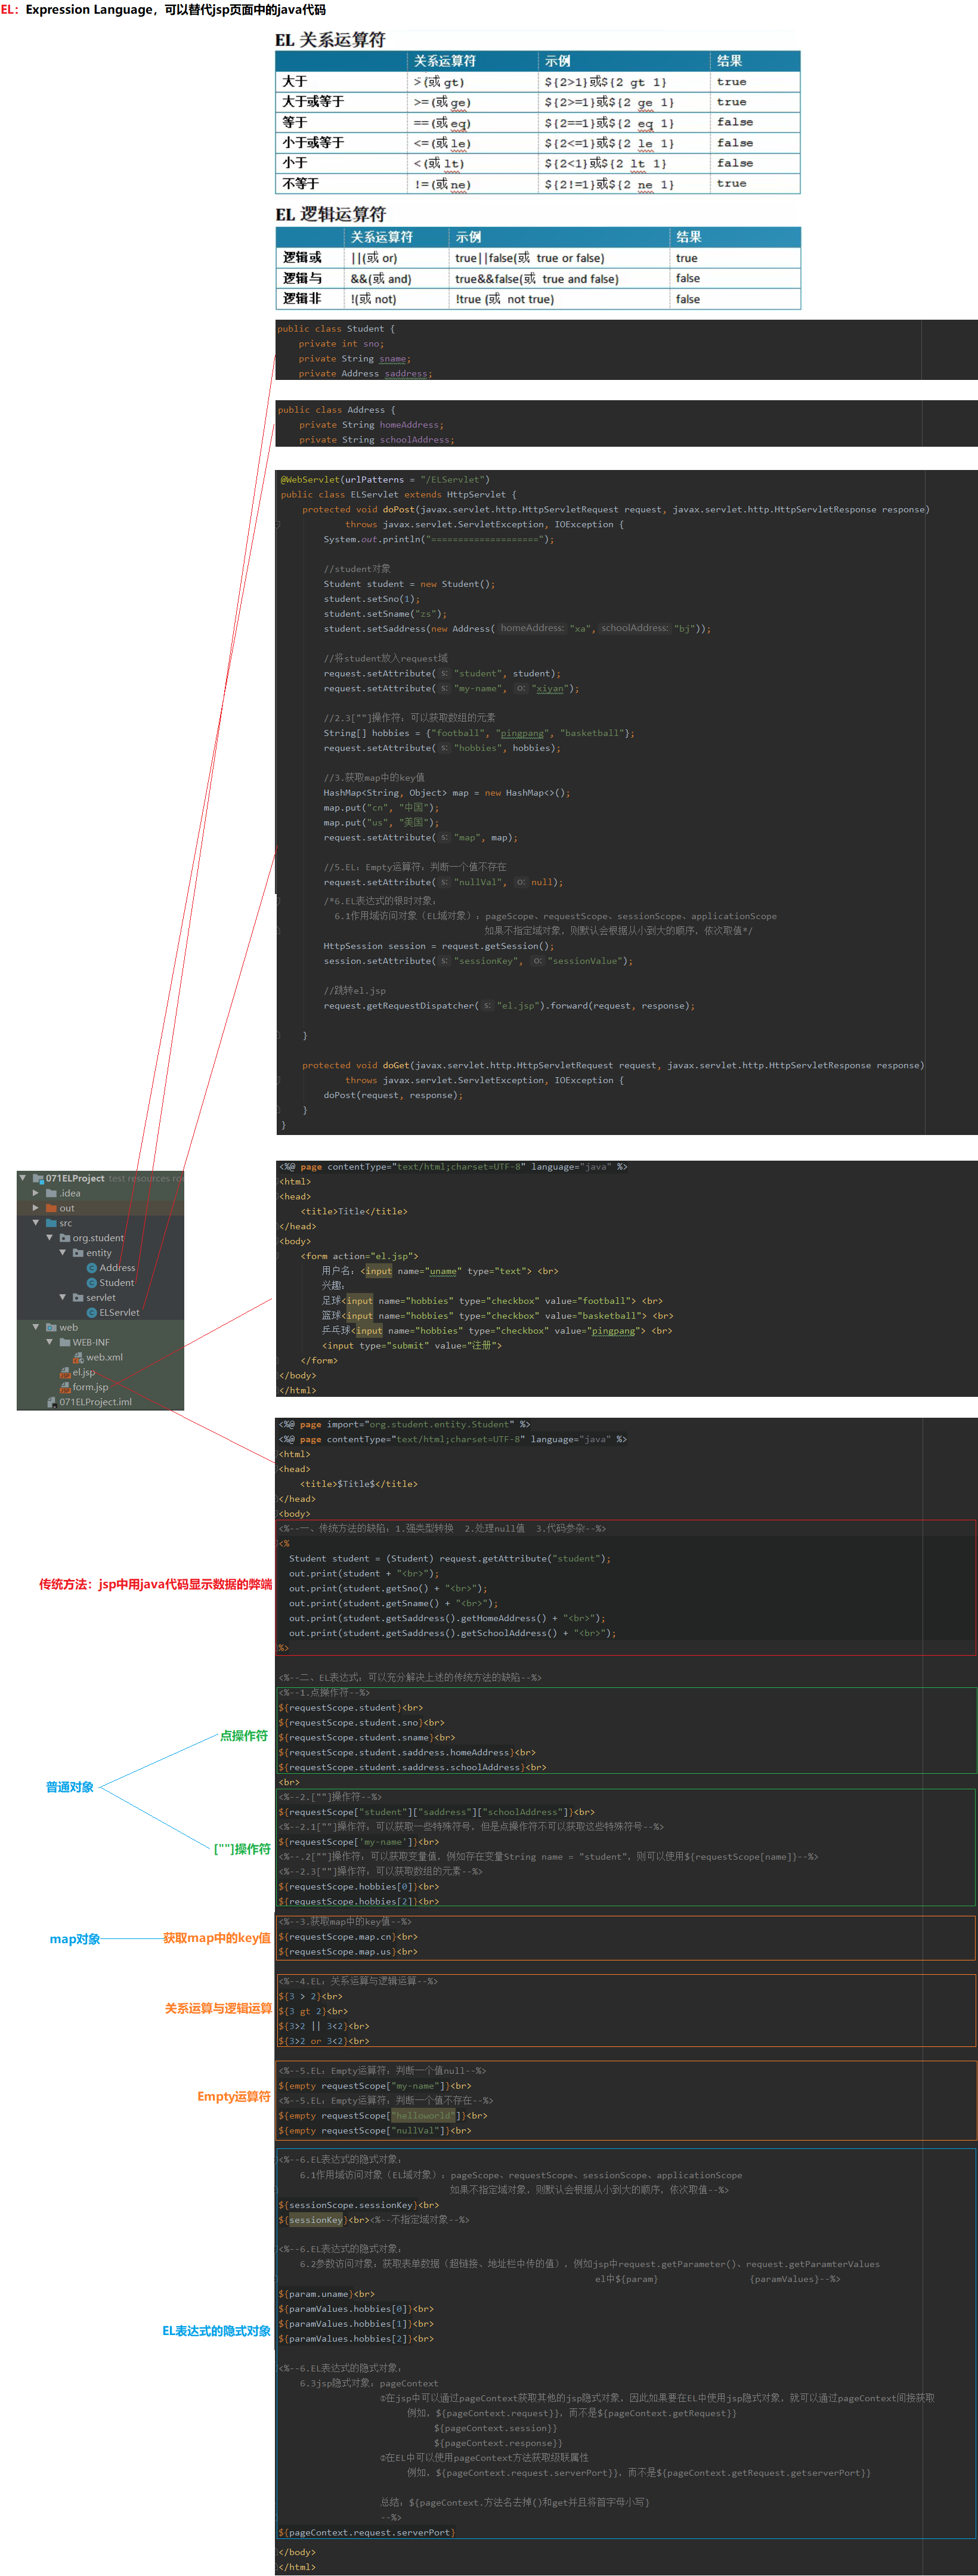978x2576 pixels.
Task: Click the form.jsp JSP file icon
Action: coord(65,1388)
